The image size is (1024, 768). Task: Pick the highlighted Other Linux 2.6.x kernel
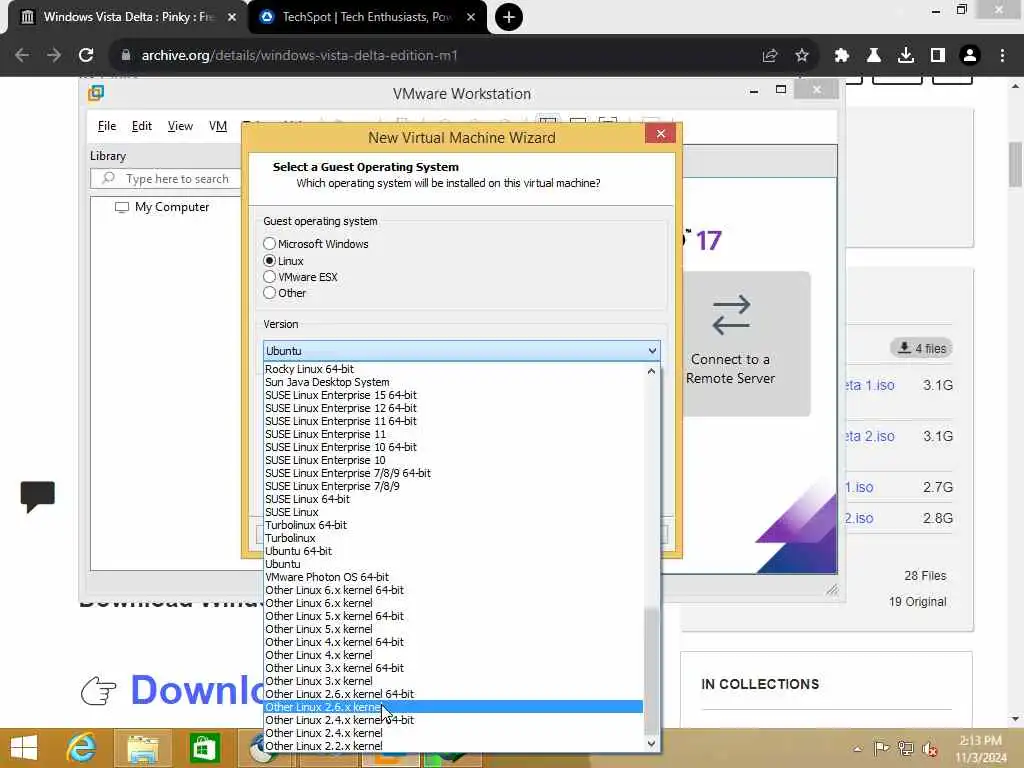pyautogui.click(x=453, y=707)
